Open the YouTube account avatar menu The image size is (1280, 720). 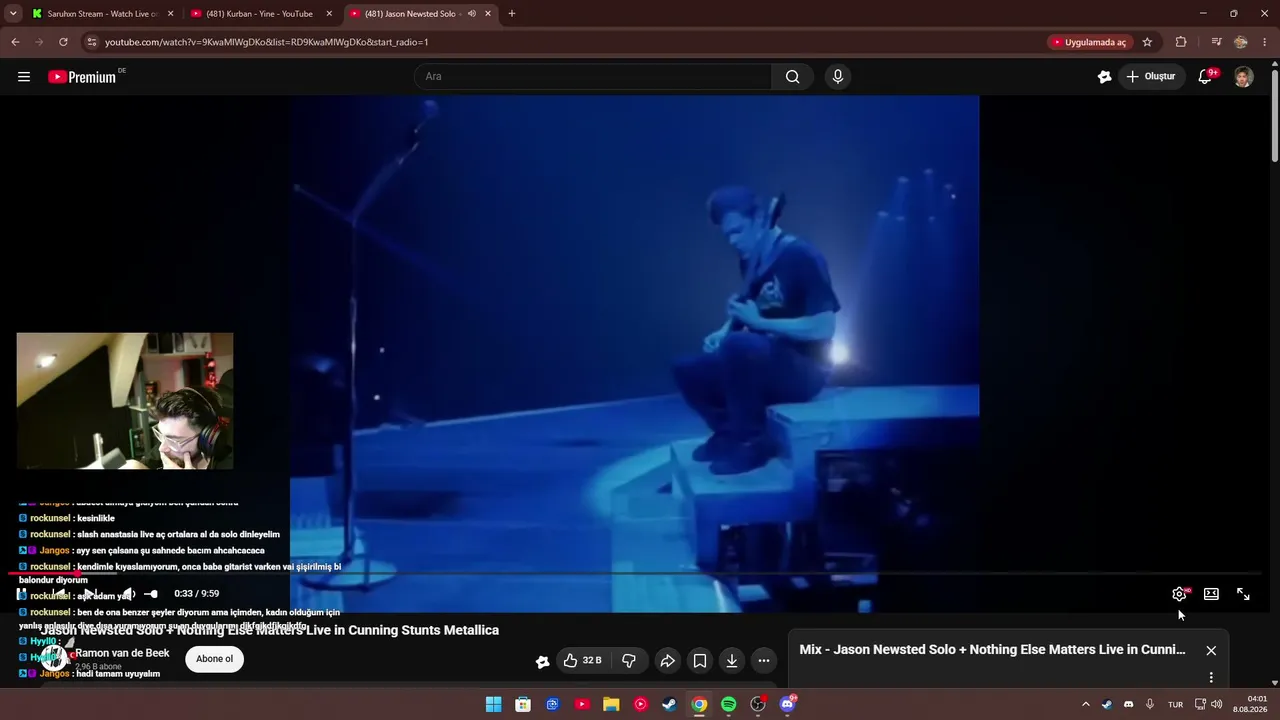[x=1243, y=77]
